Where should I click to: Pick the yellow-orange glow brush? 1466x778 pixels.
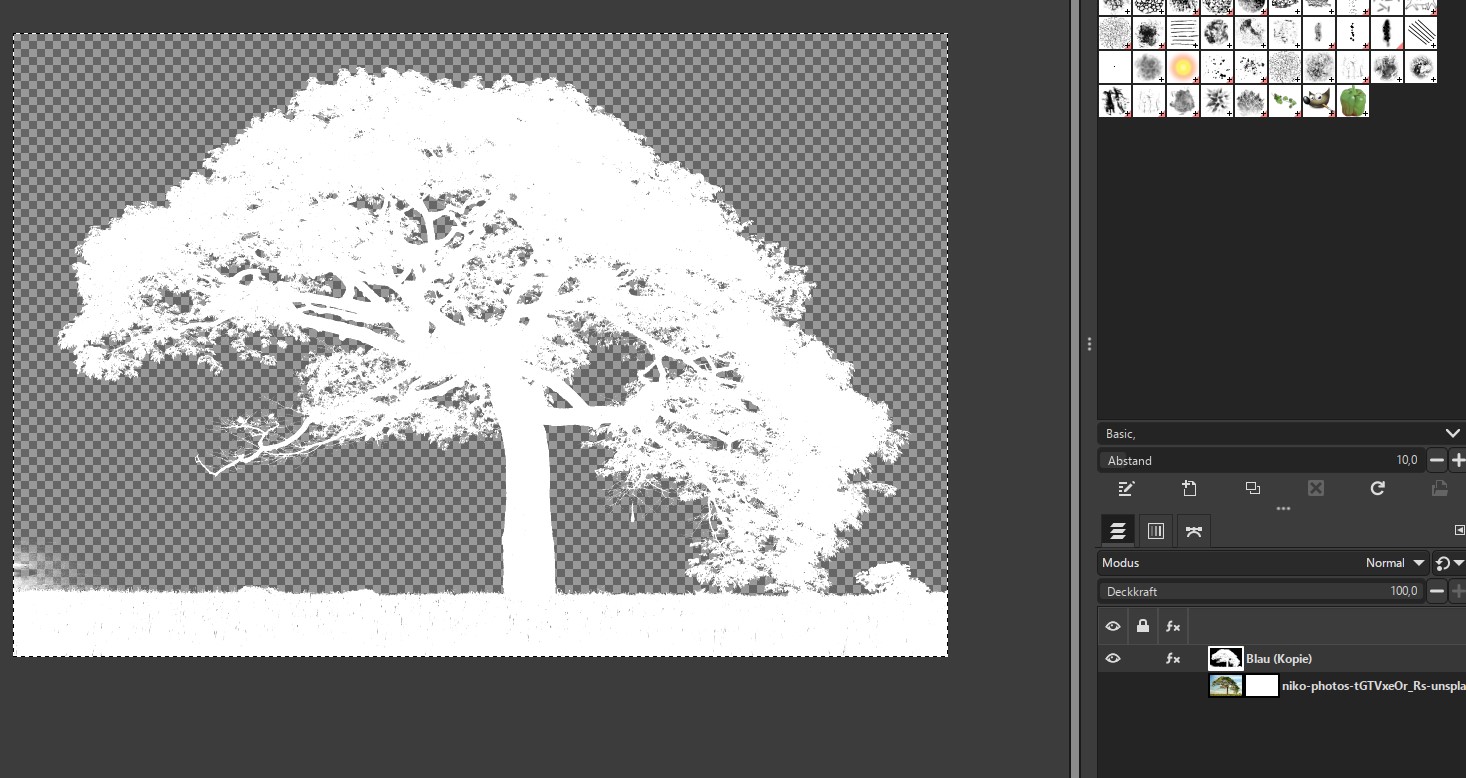[1183, 67]
